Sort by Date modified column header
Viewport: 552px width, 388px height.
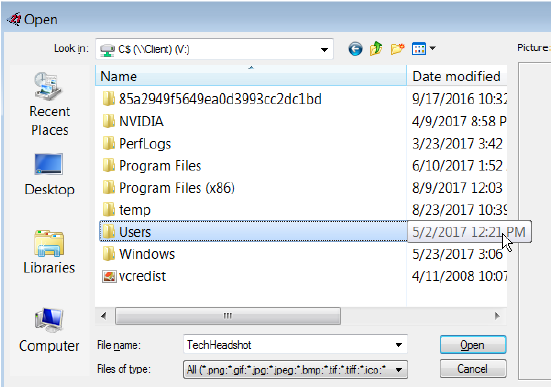tap(457, 76)
